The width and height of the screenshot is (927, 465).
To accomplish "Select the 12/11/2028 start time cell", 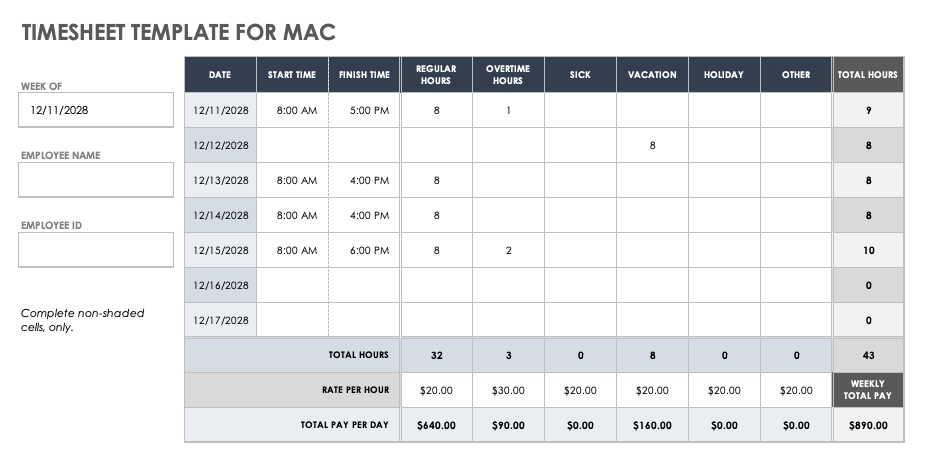I will tap(293, 111).
